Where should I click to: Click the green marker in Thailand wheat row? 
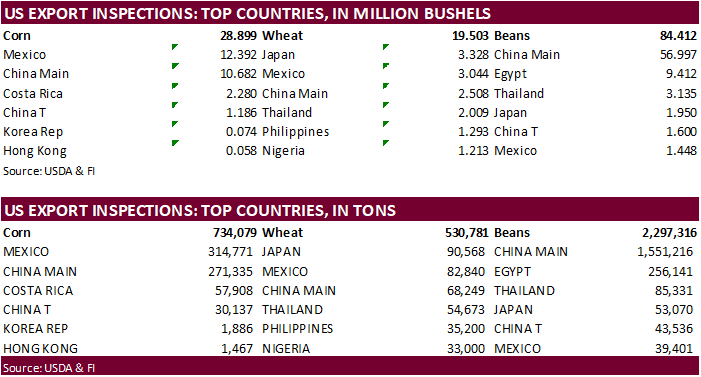coord(386,105)
